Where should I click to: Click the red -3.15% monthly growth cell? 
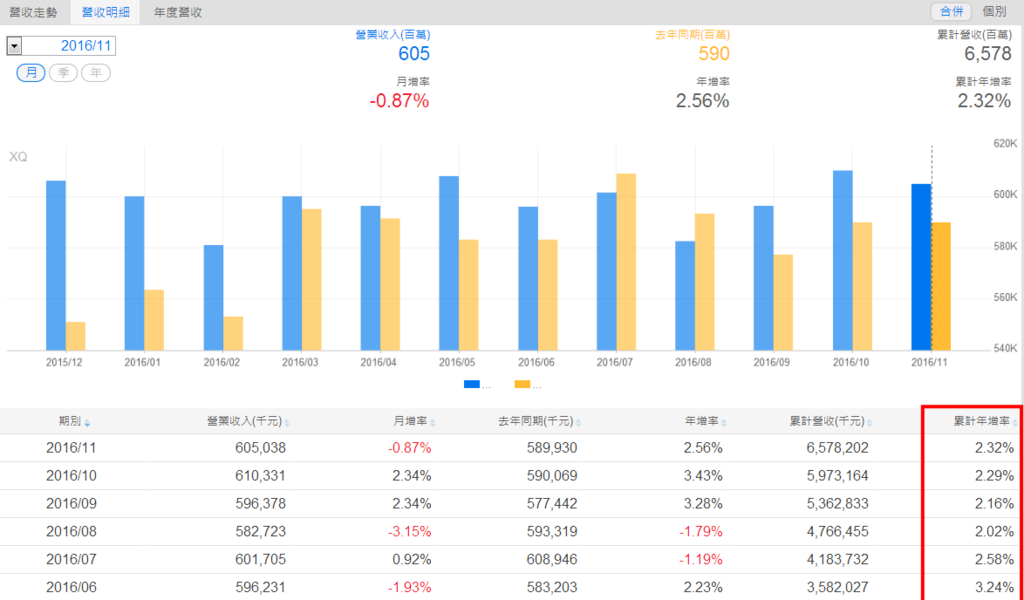(409, 531)
